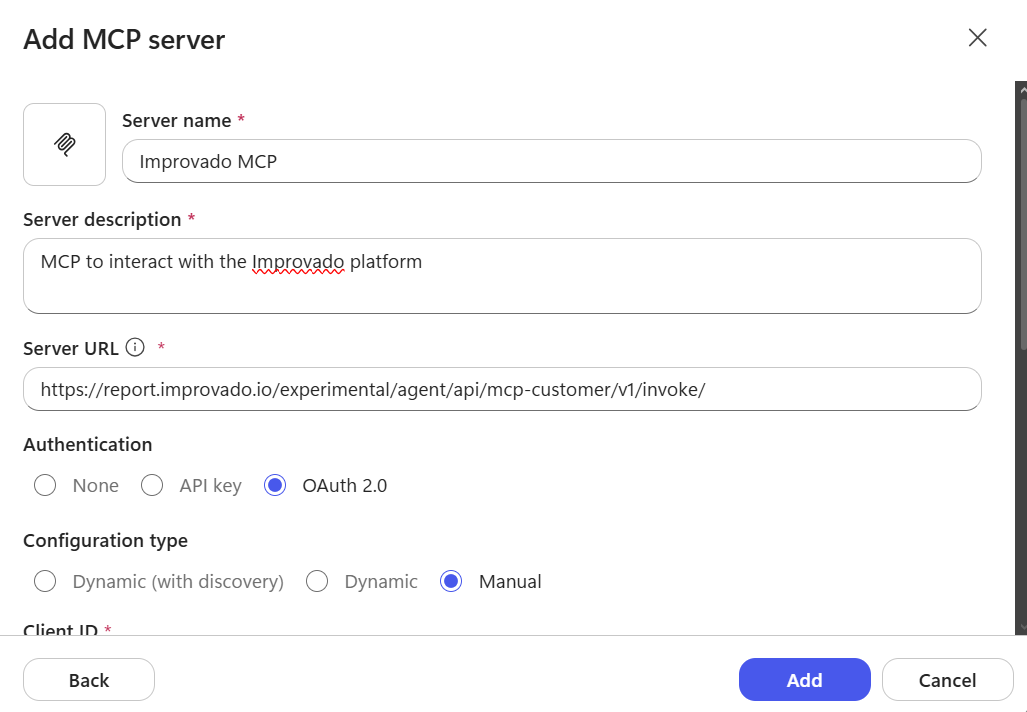Go Back to the previous step
The height and width of the screenshot is (712, 1027).
[x=89, y=680]
